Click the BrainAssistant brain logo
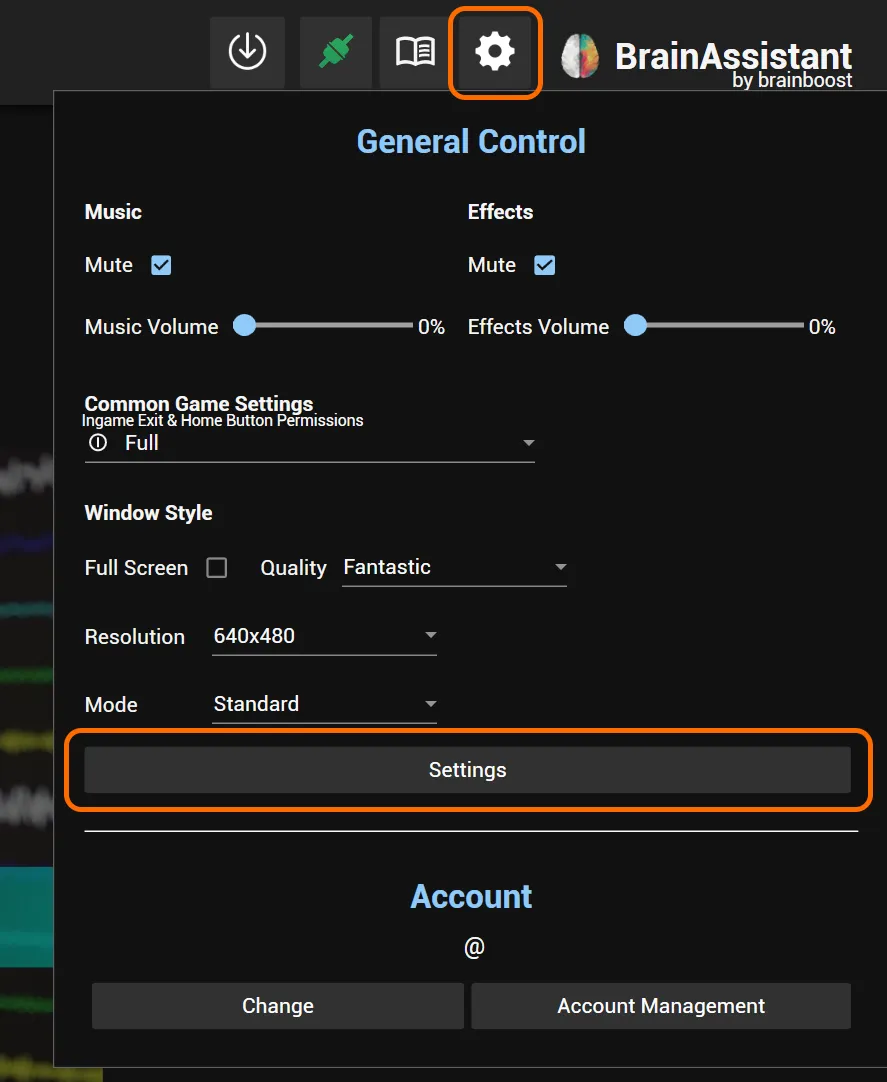The width and height of the screenshot is (887, 1082). pyautogui.click(x=580, y=56)
